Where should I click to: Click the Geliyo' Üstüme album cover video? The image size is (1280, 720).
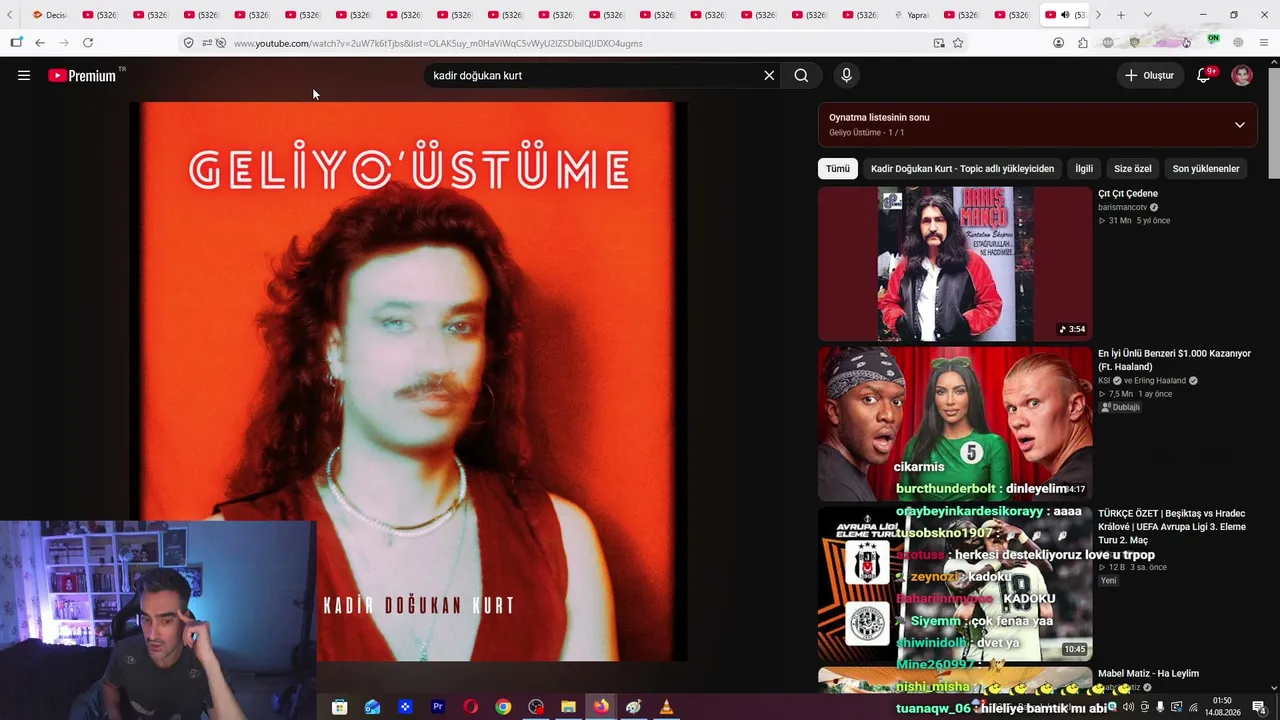[x=408, y=381]
